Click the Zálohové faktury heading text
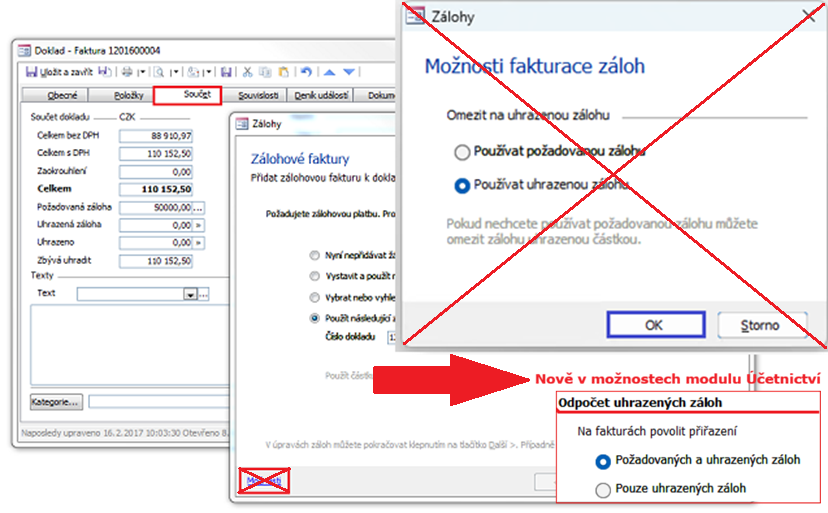The width and height of the screenshot is (828, 513). [x=300, y=159]
